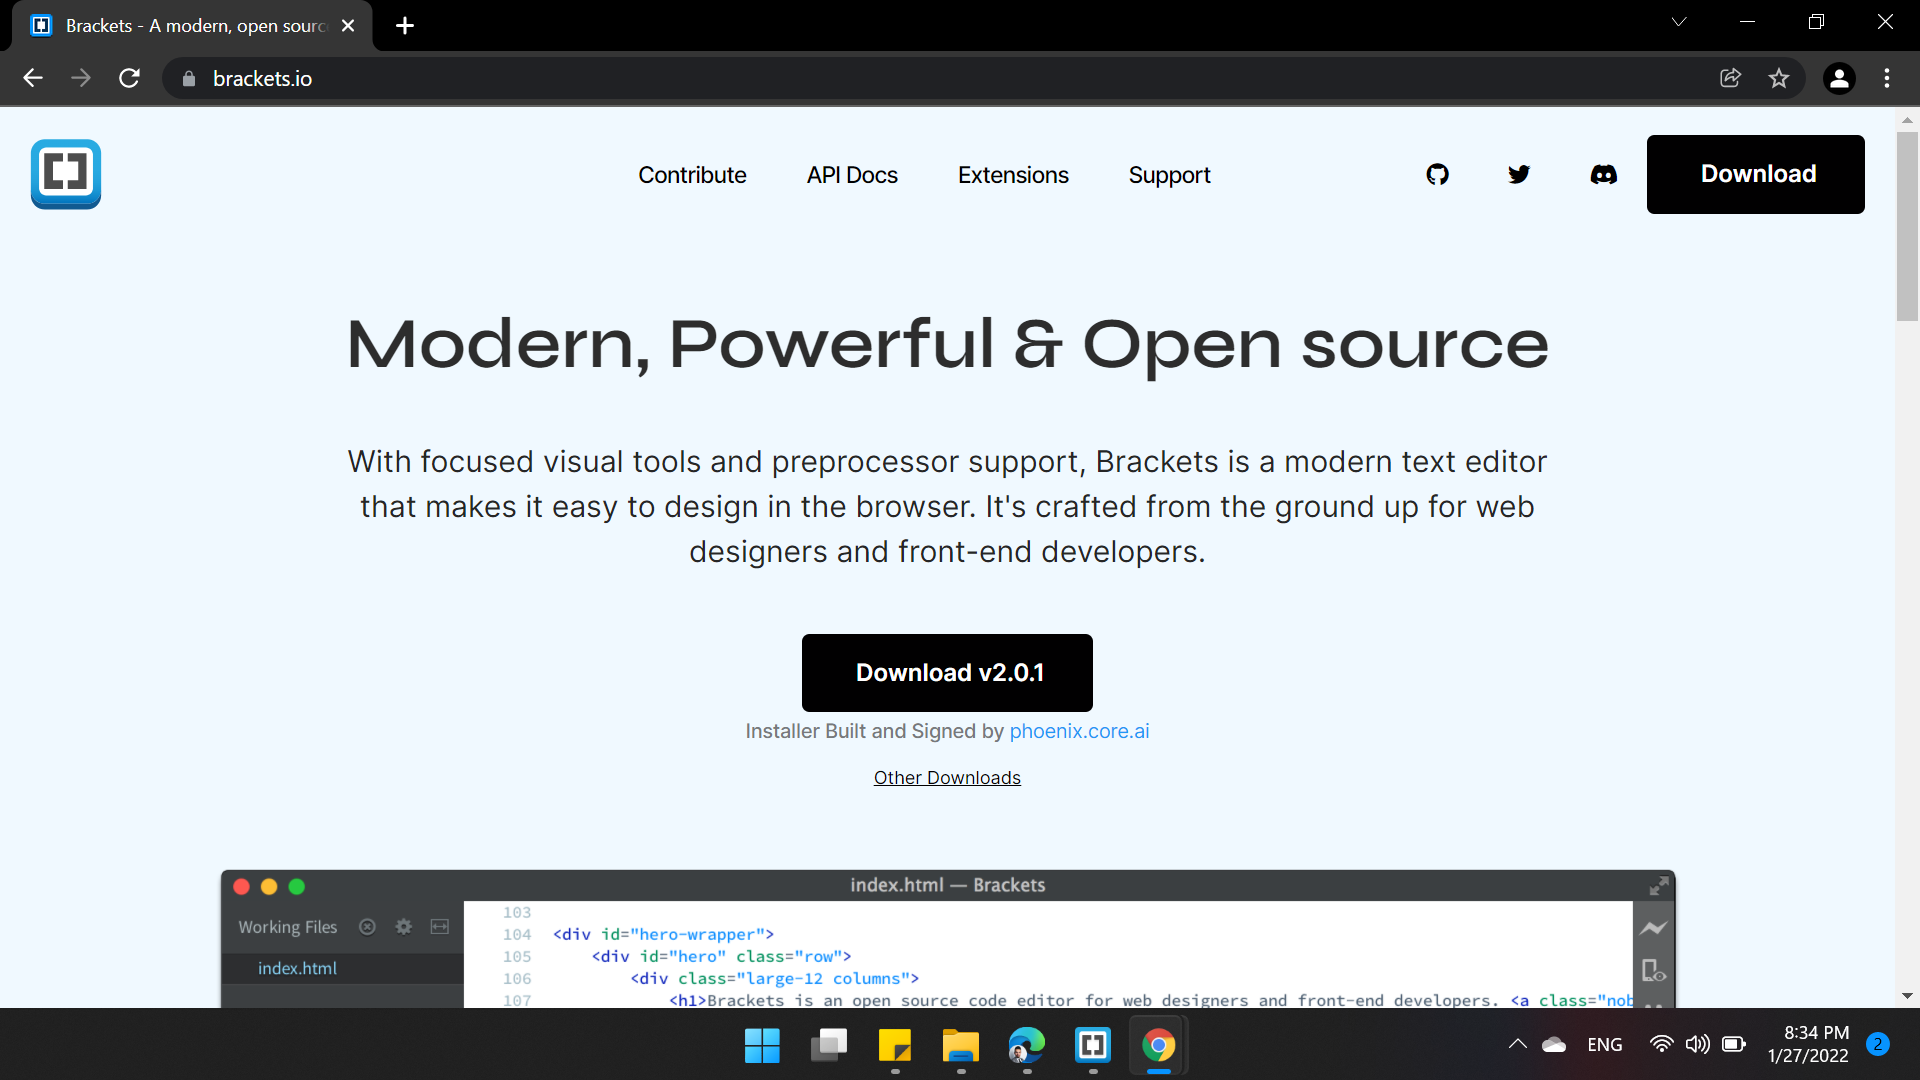Open the tab search dropdown arrow
This screenshot has width=1920, height=1080.
pos(1679,22)
